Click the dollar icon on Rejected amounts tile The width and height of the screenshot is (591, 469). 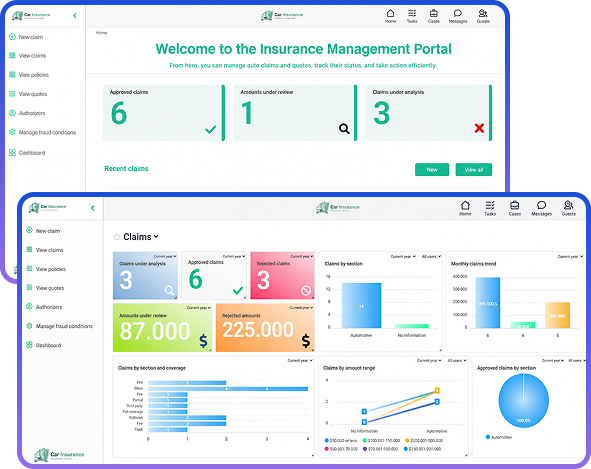click(306, 341)
